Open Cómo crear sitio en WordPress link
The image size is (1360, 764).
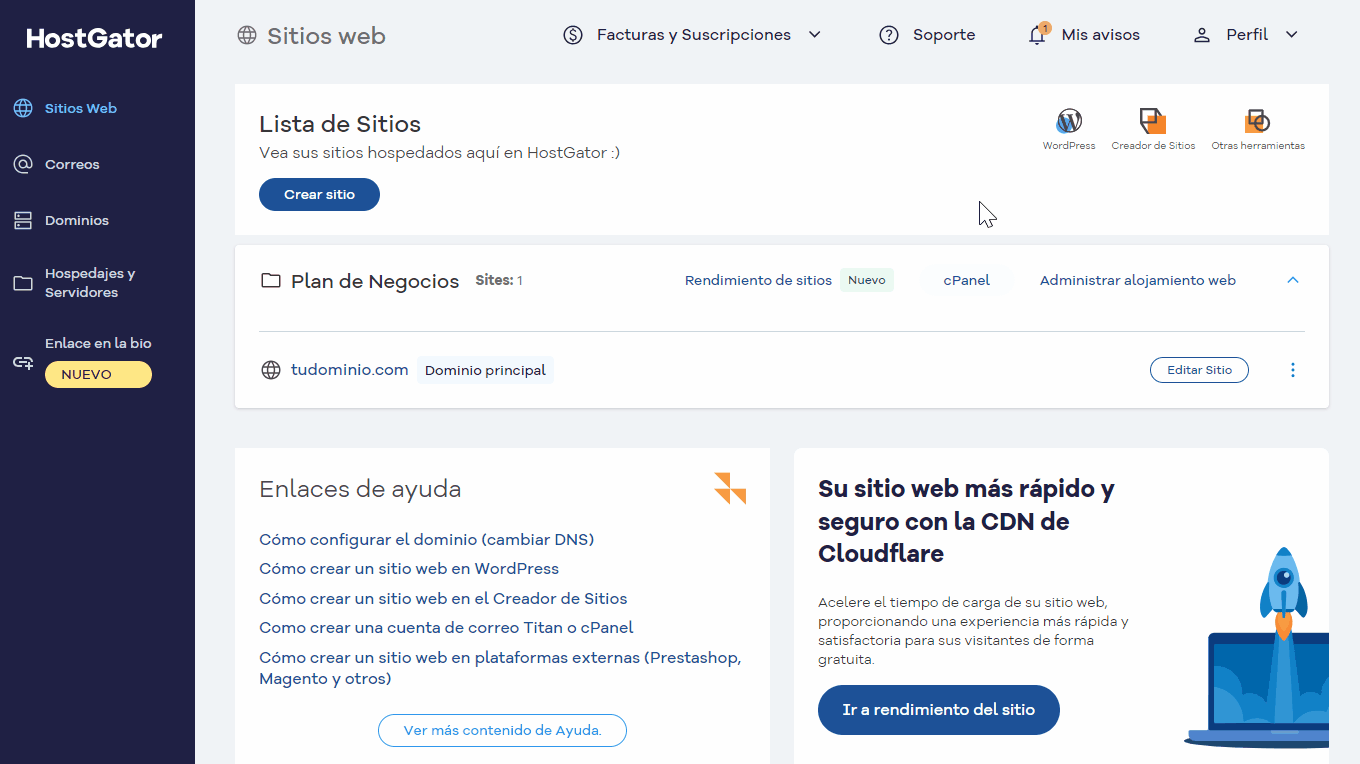click(x=409, y=569)
